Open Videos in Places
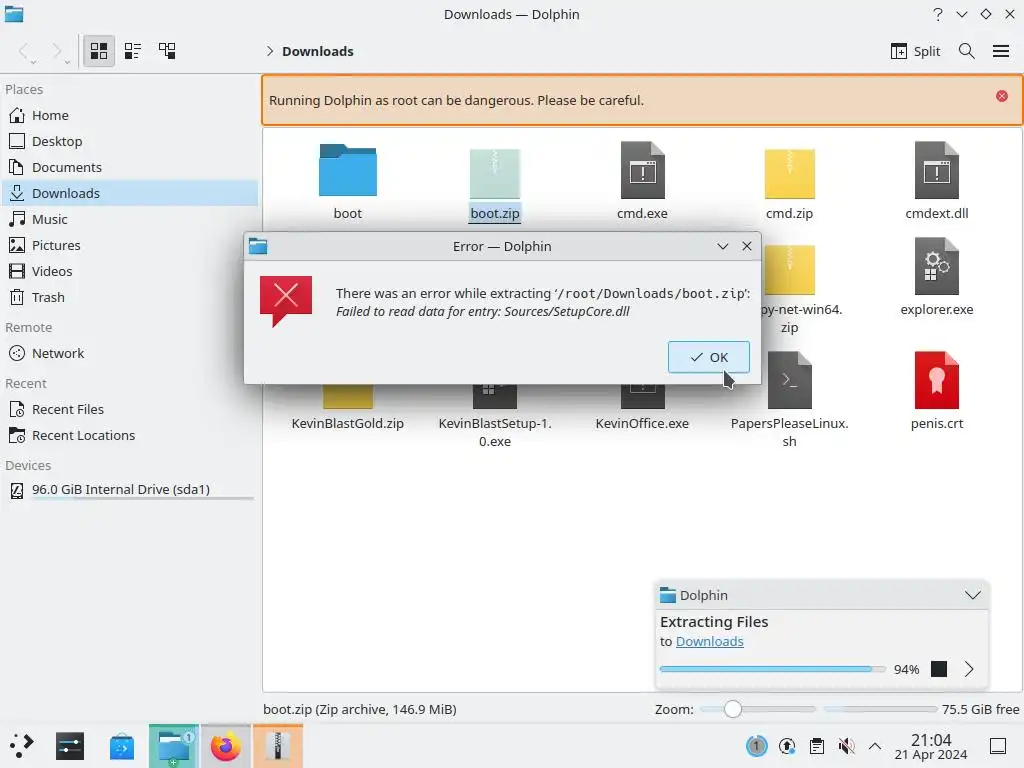The height and width of the screenshot is (768, 1024). (129, 271)
